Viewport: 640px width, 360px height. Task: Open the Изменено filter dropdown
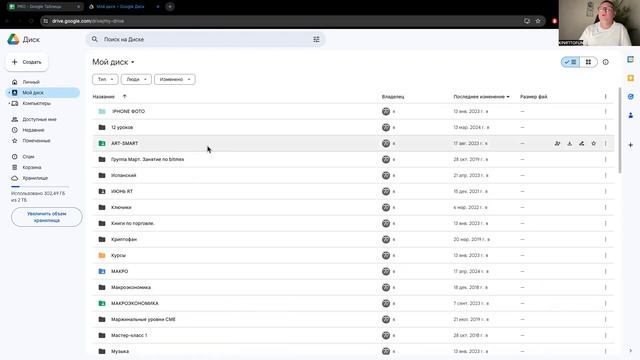(175, 79)
